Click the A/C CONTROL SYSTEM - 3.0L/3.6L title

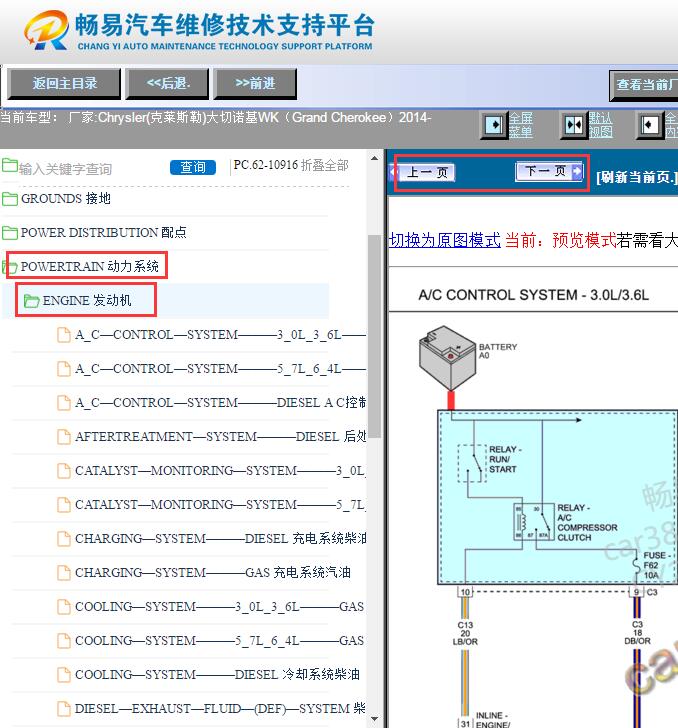click(533, 295)
